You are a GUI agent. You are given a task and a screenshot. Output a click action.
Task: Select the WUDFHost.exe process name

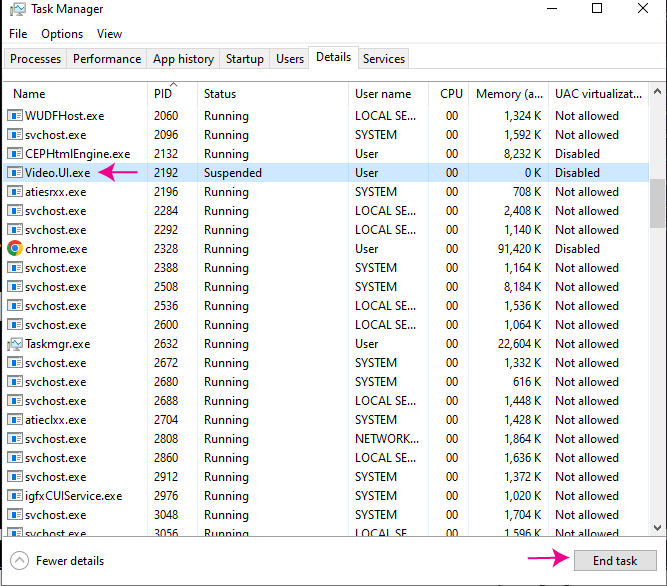(65, 116)
